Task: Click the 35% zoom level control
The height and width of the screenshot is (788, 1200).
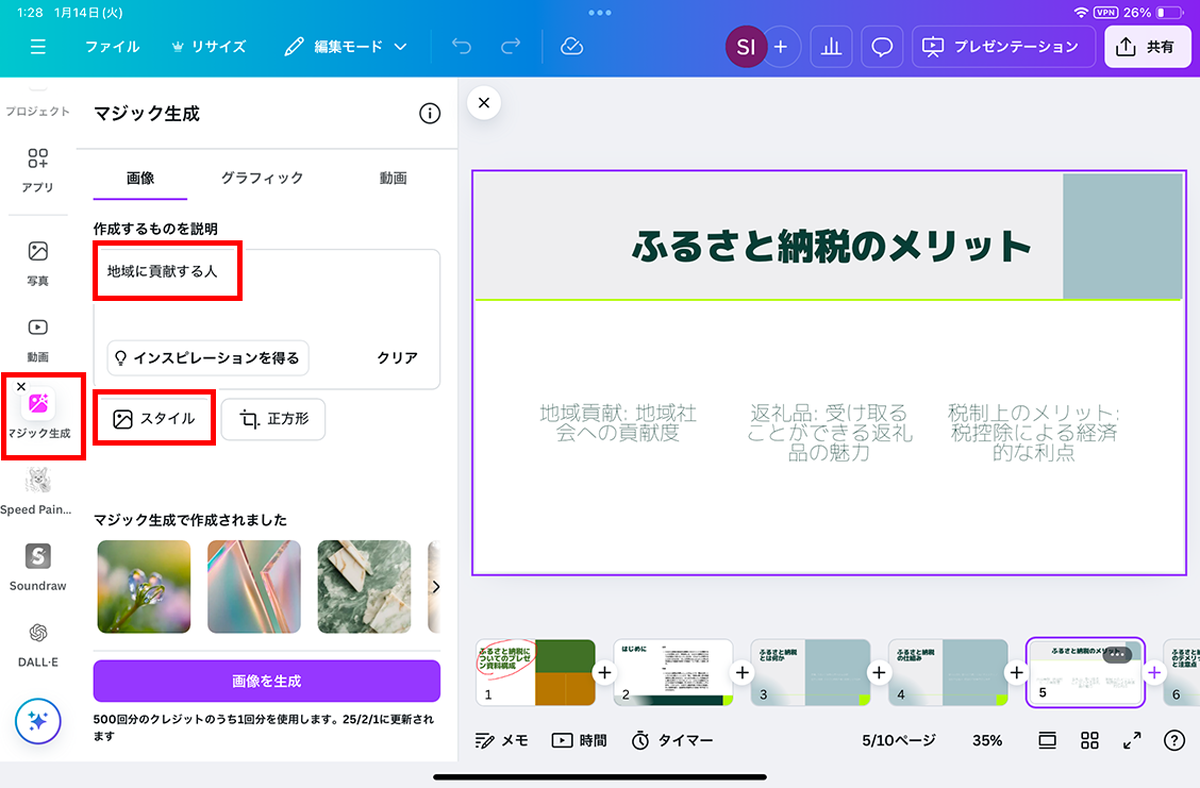Action: pyautogui.click(x=987, y=740)
